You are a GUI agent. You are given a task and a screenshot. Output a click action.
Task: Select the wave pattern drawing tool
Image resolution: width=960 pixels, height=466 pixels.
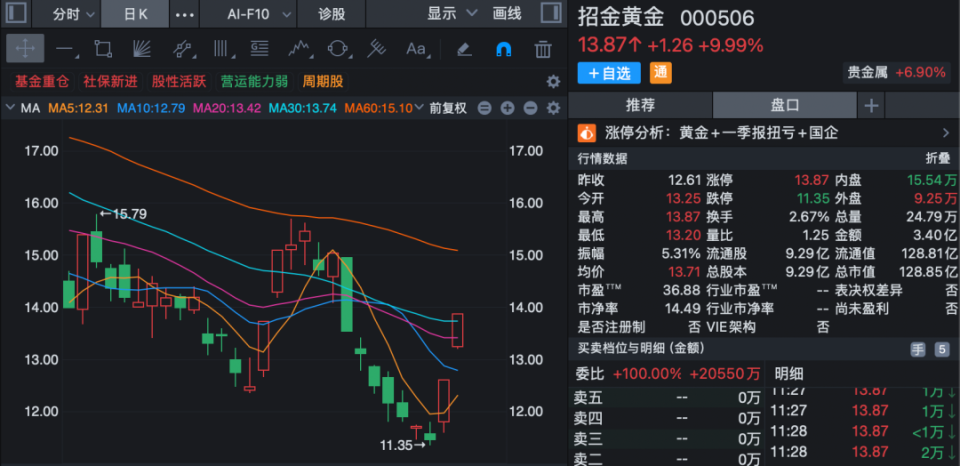pyautogui.click(x=299, y=49)
